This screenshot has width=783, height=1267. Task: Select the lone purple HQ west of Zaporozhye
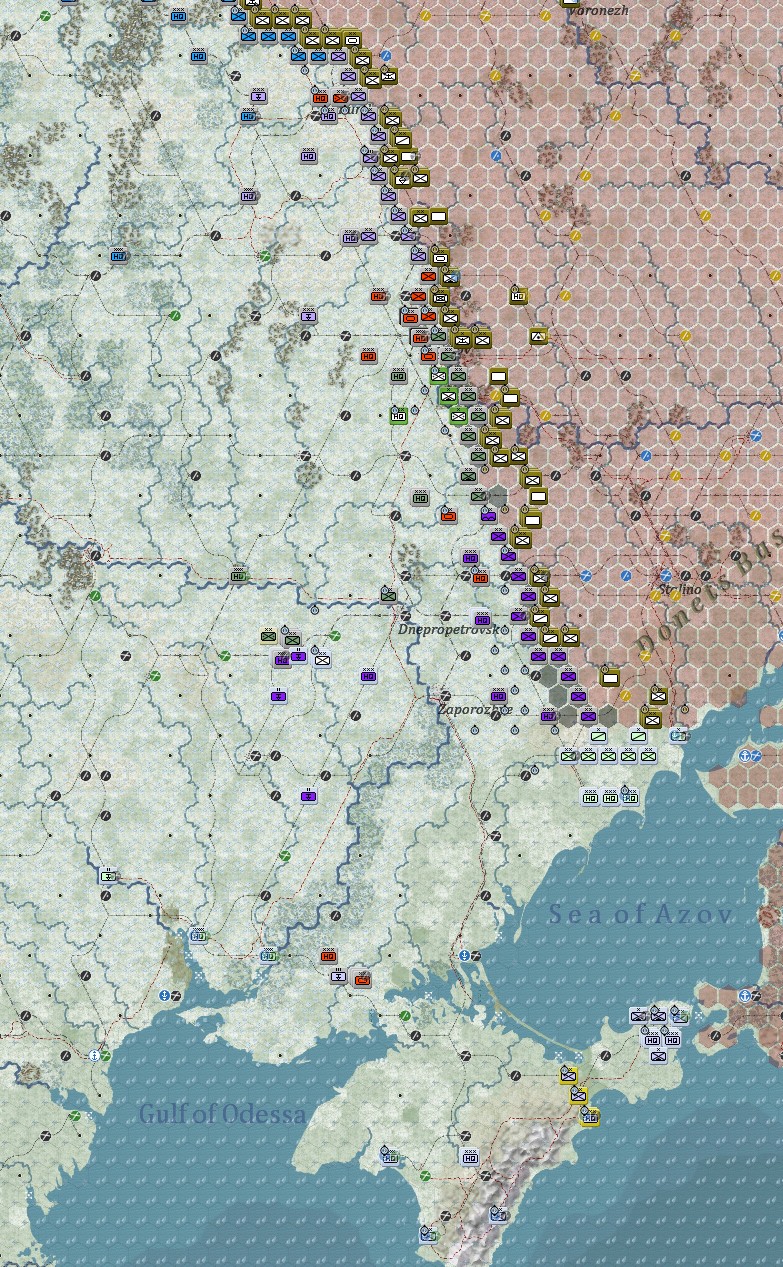(x=368, y=677)
